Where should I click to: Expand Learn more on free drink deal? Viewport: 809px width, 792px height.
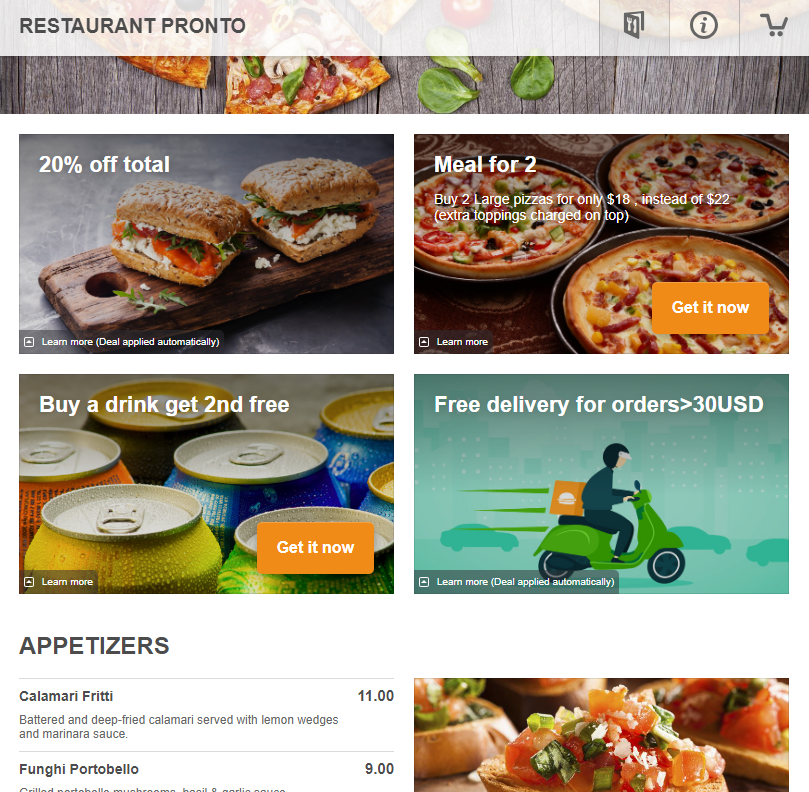point(67,581)
